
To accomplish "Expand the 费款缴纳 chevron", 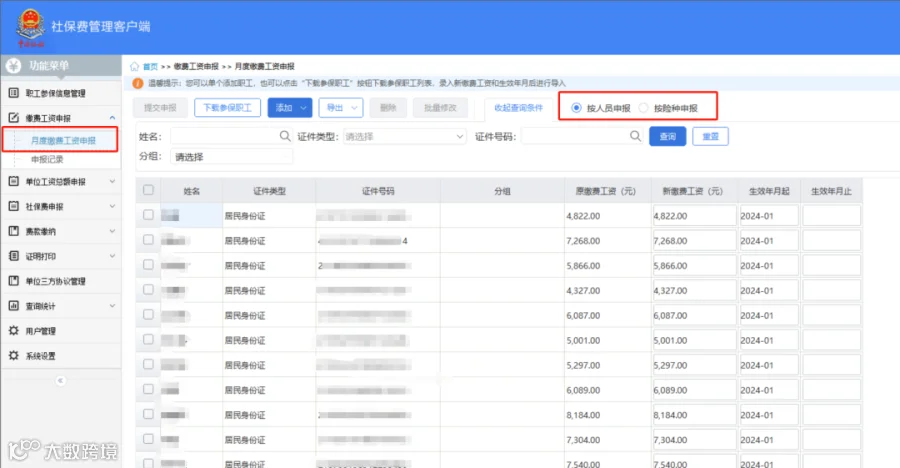I will pyautogui.click(x=112, y=231).
